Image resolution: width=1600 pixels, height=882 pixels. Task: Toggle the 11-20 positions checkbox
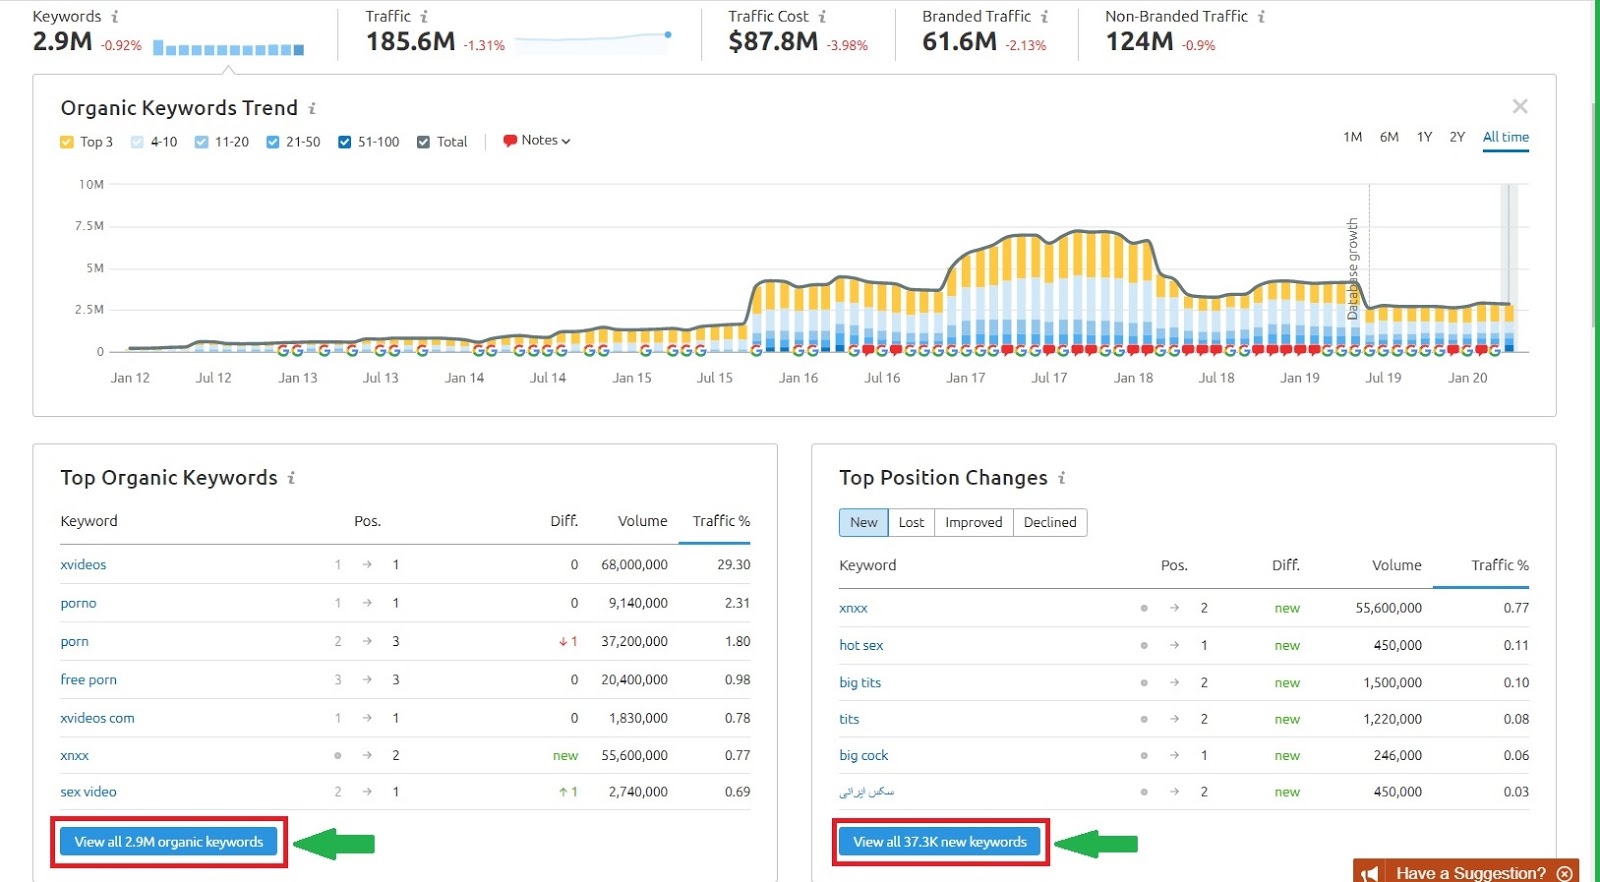(x=201, y=142)
